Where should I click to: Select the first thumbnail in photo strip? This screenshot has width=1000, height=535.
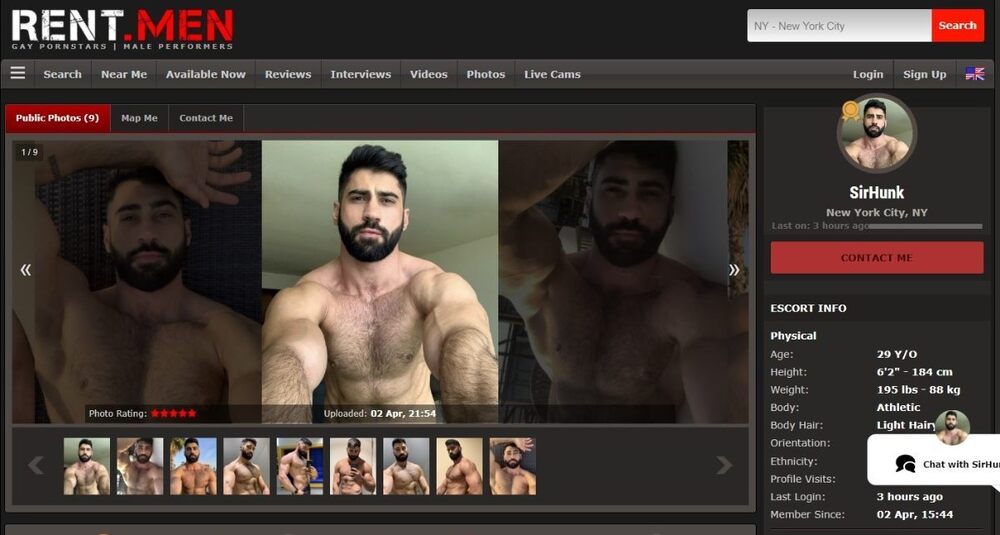point(87,466)
